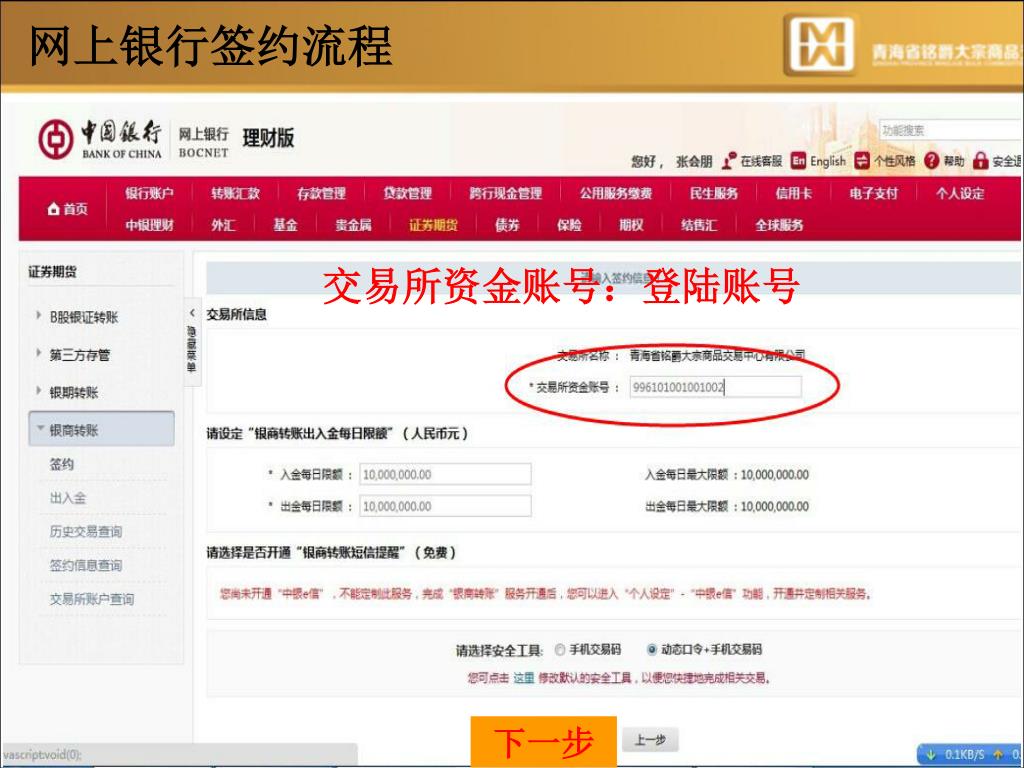
Task: Focus the 功能搜索 search box
Action: tap(951, 130)
